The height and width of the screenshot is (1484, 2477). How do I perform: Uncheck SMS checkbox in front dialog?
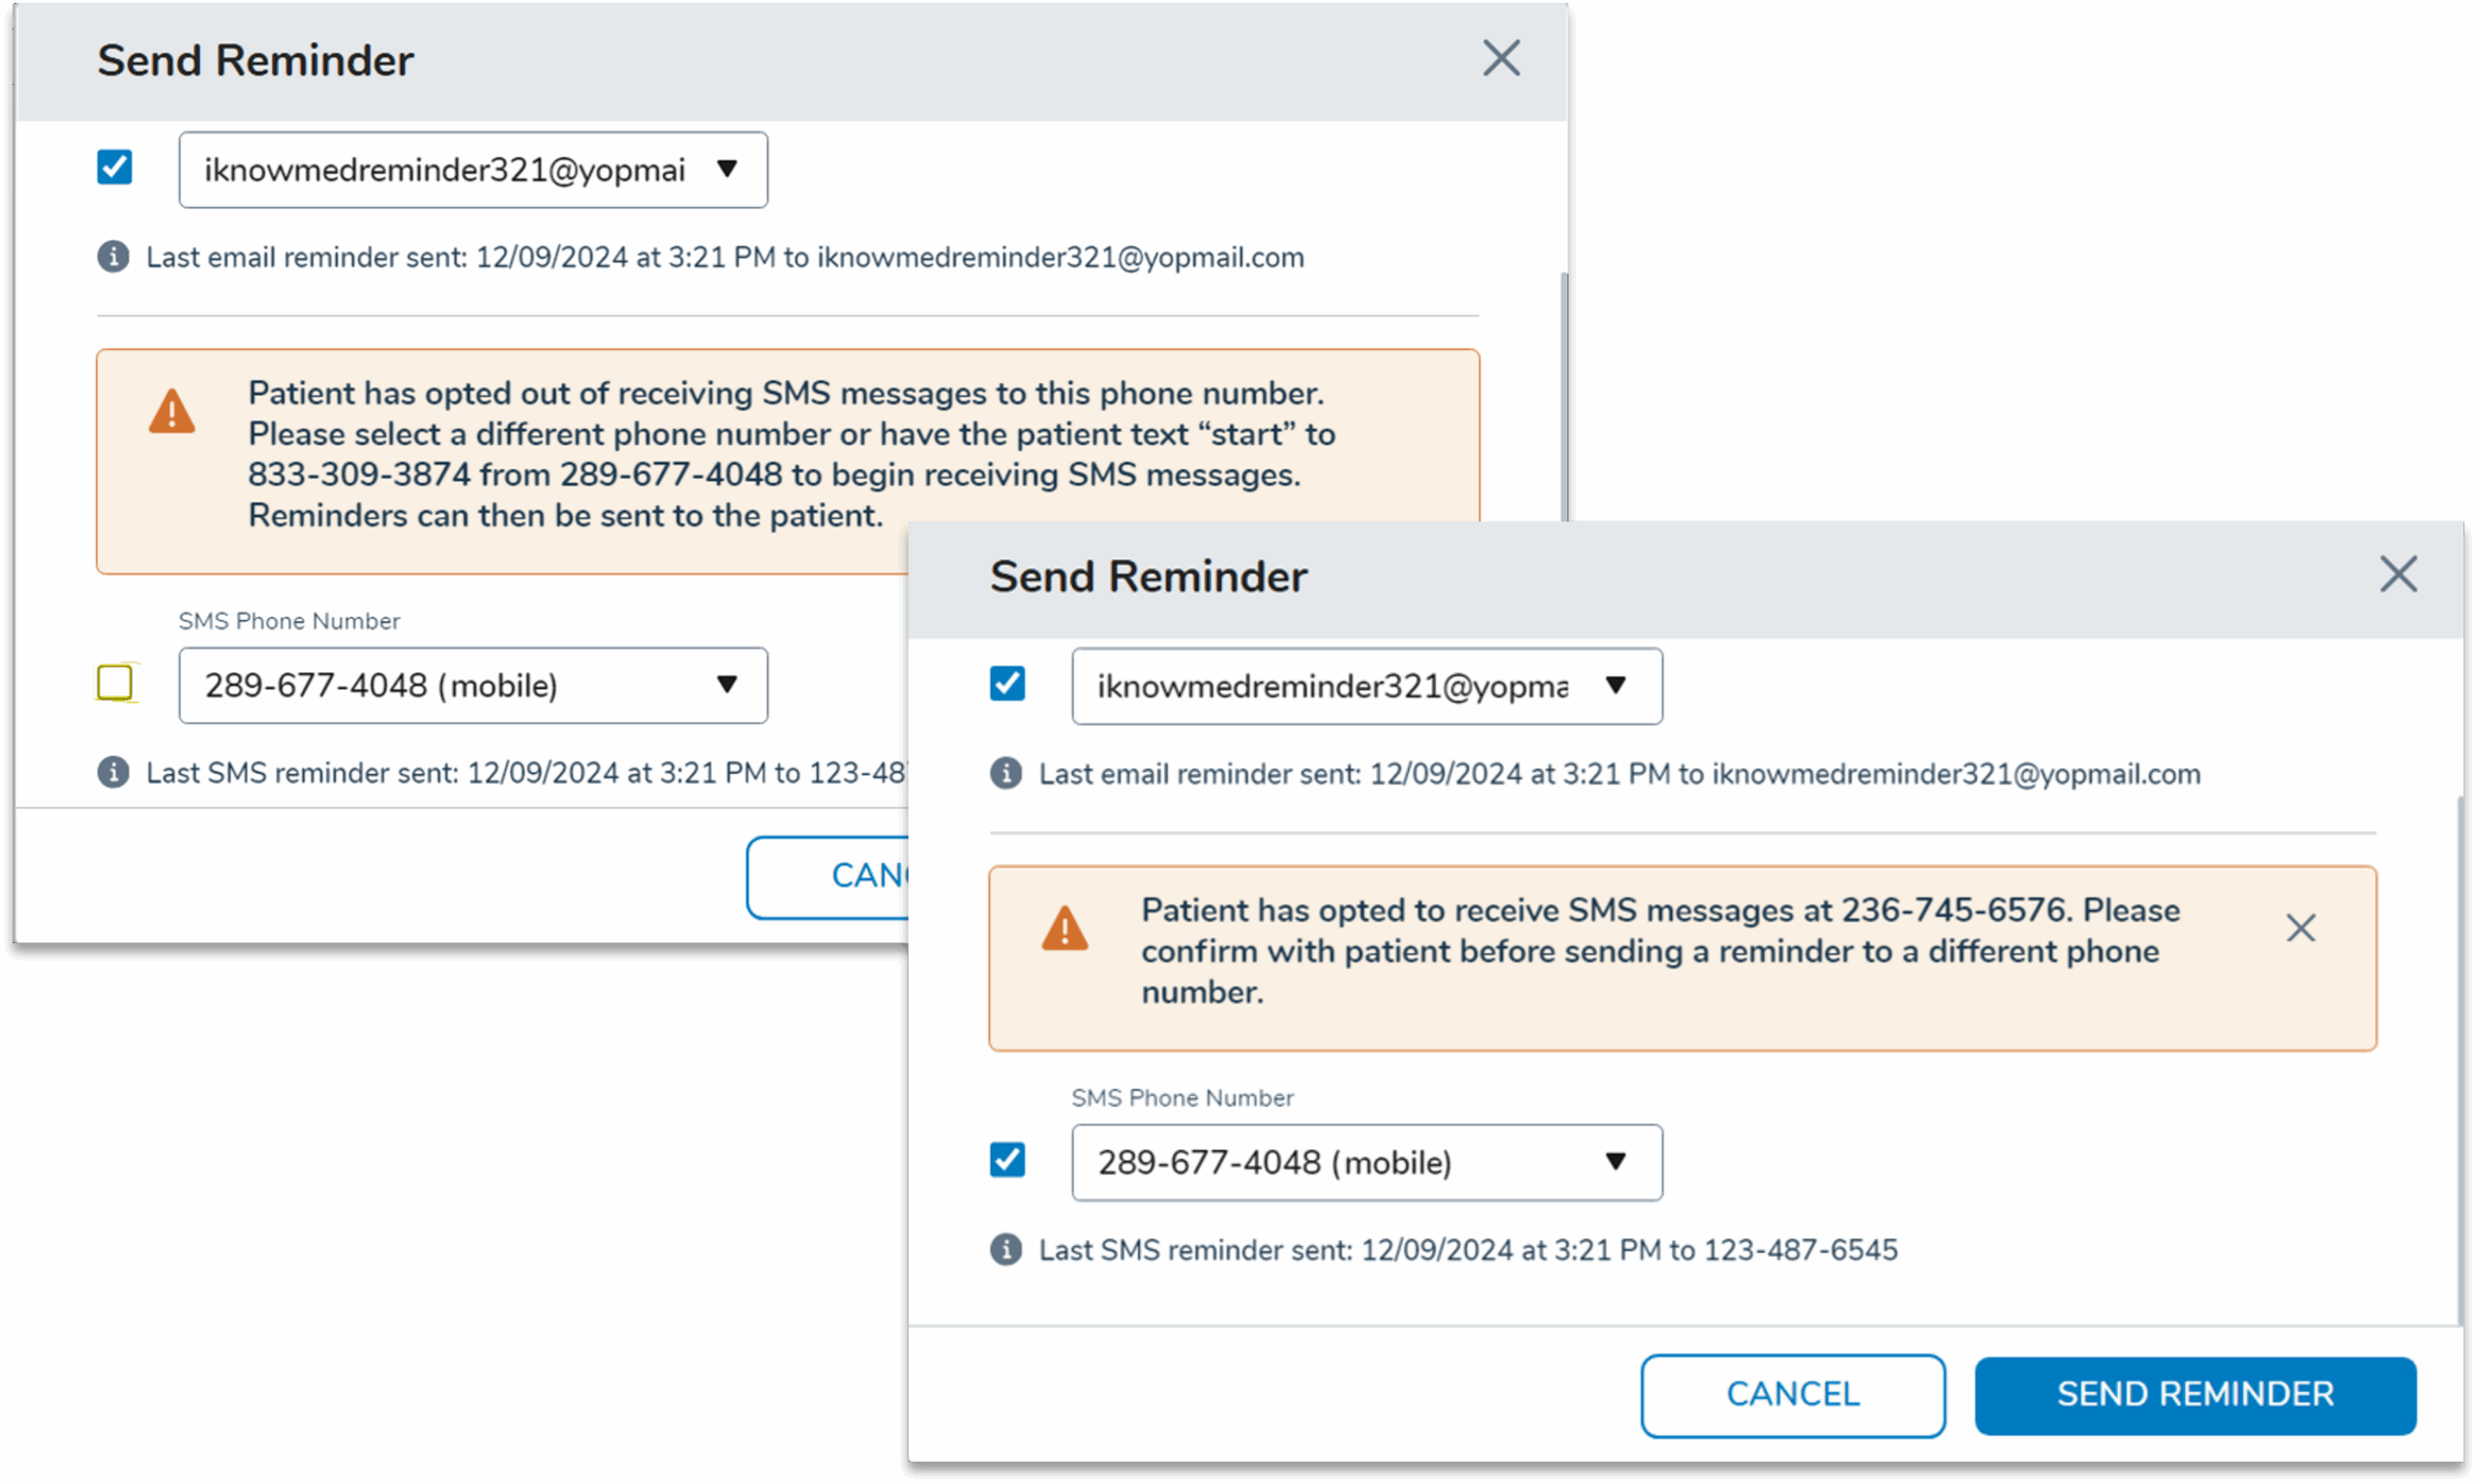click(1008, 1160)
